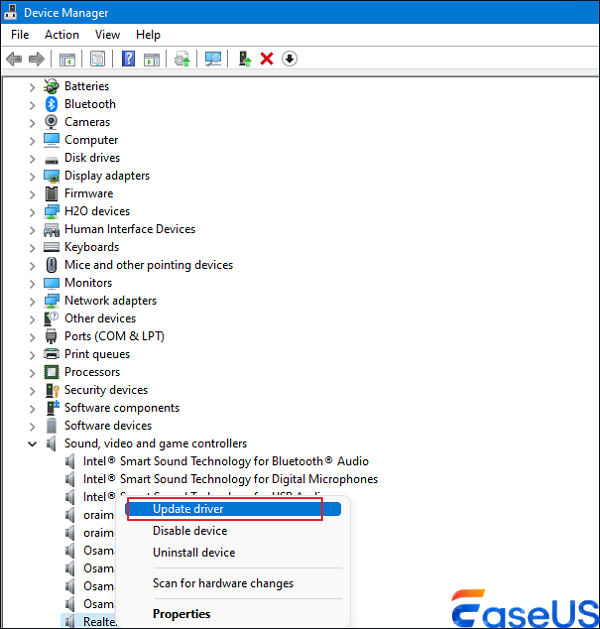Image resolution: width=600 pixels, height=629 pixels.
Task: Select the Software devices label
Action: tap(108, 426)
